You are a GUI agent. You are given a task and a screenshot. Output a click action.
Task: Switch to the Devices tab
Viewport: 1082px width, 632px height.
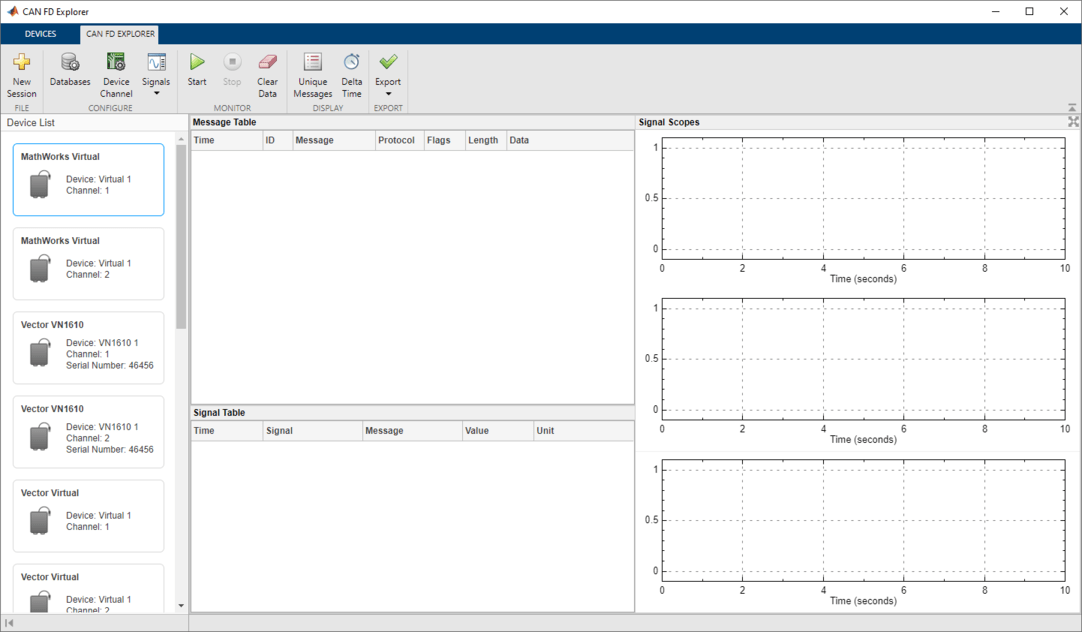tap(40, 34)
